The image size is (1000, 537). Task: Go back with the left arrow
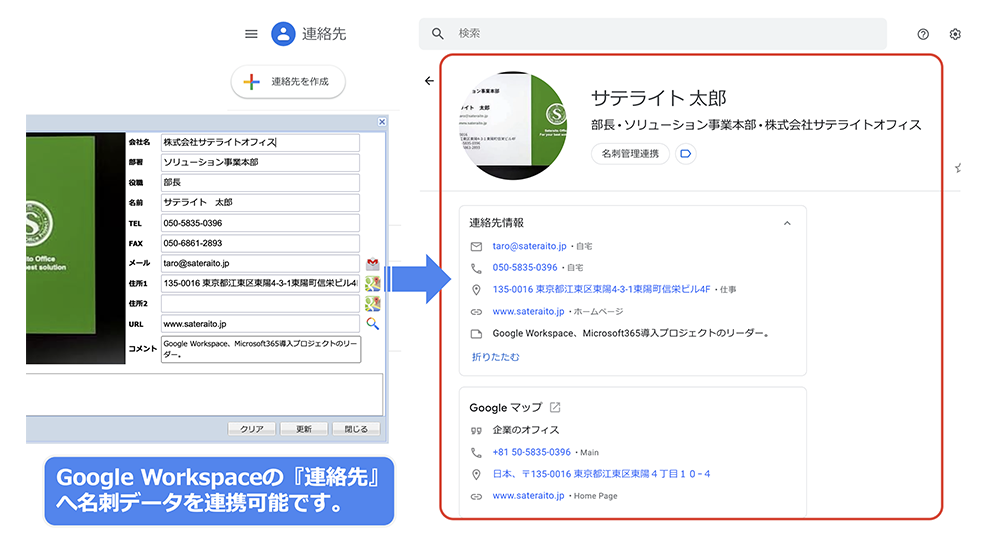coord(429,80)
